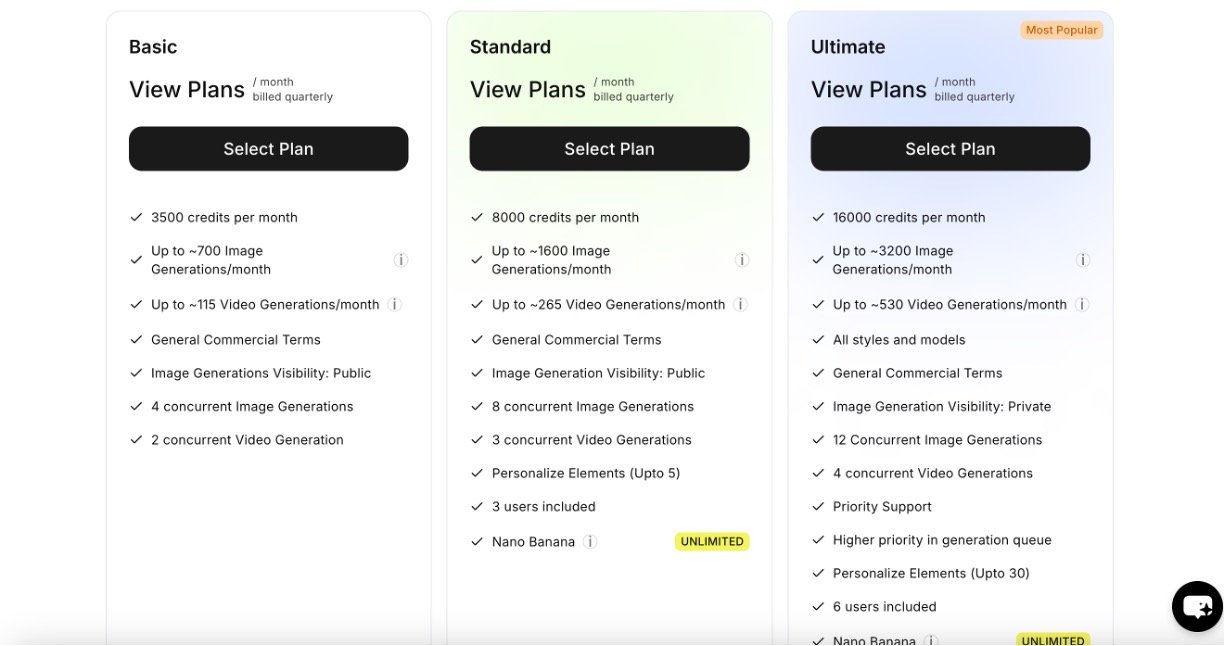Show info for ~265 Video Generations/month
The width and height of the screenshot is (1224, 646).
pos(741,305)
